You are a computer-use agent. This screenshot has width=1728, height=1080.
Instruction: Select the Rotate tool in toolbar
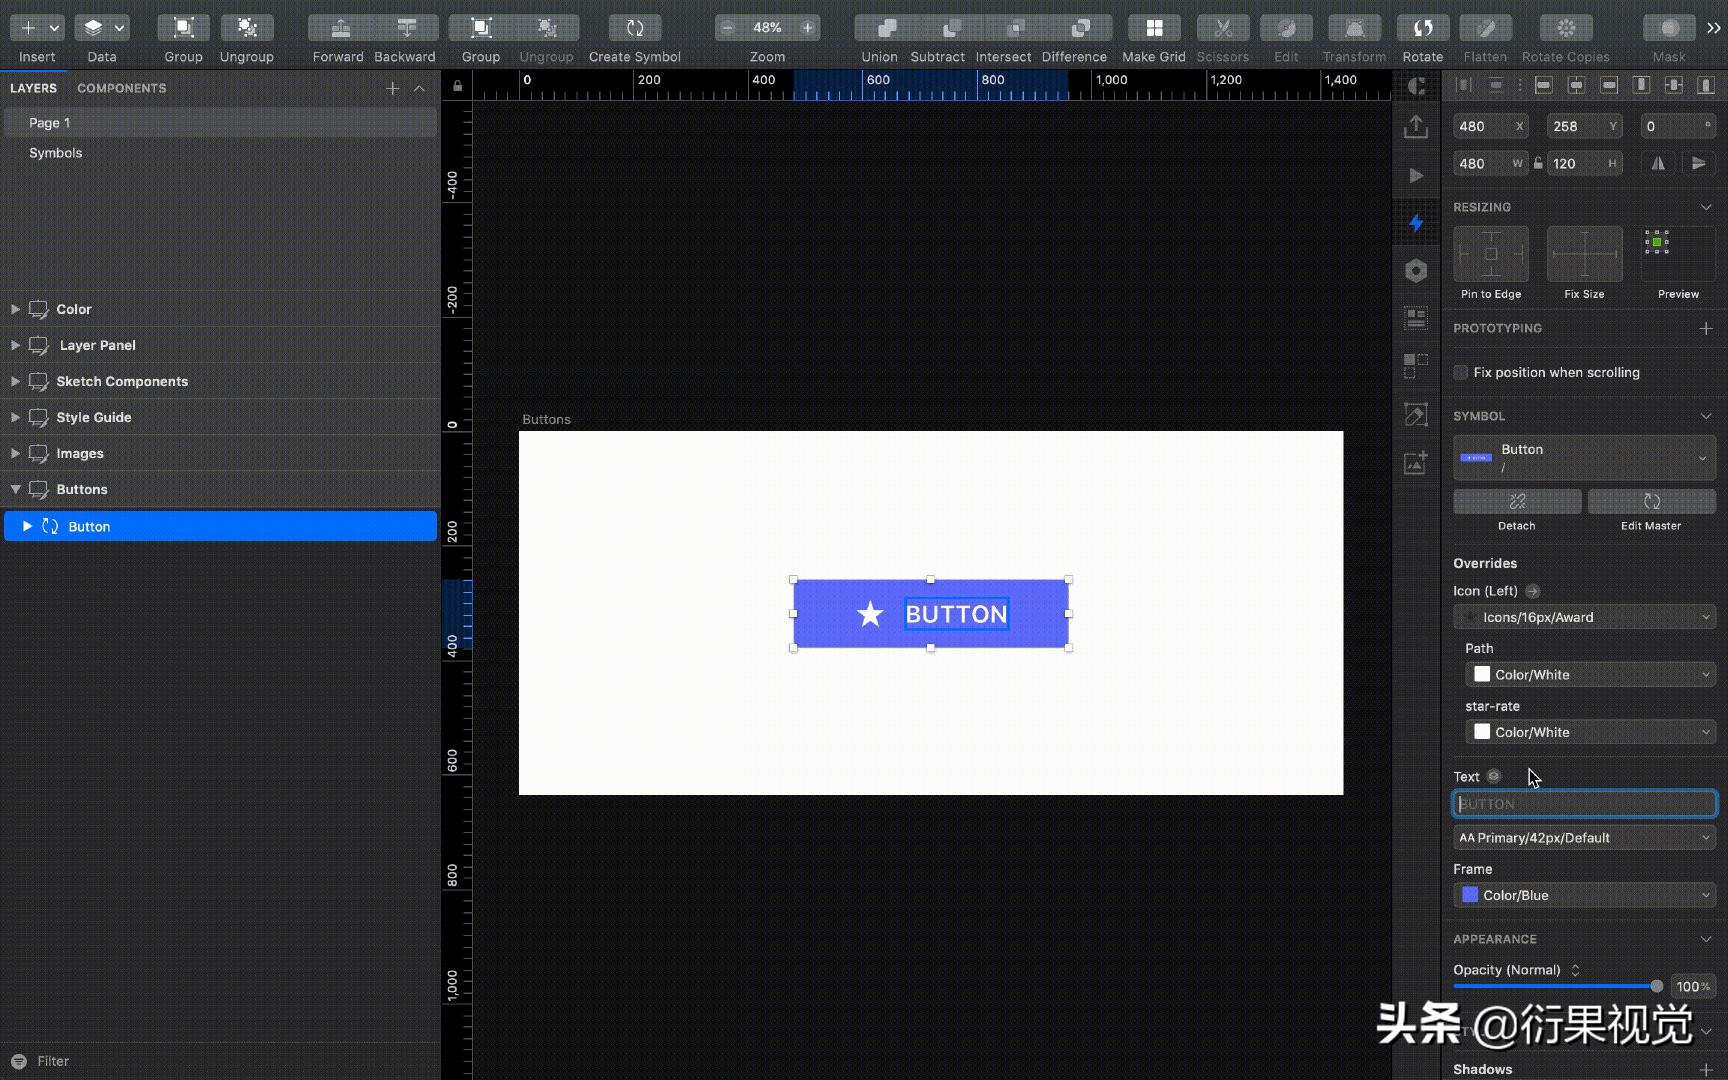(x=1422, y=28)
